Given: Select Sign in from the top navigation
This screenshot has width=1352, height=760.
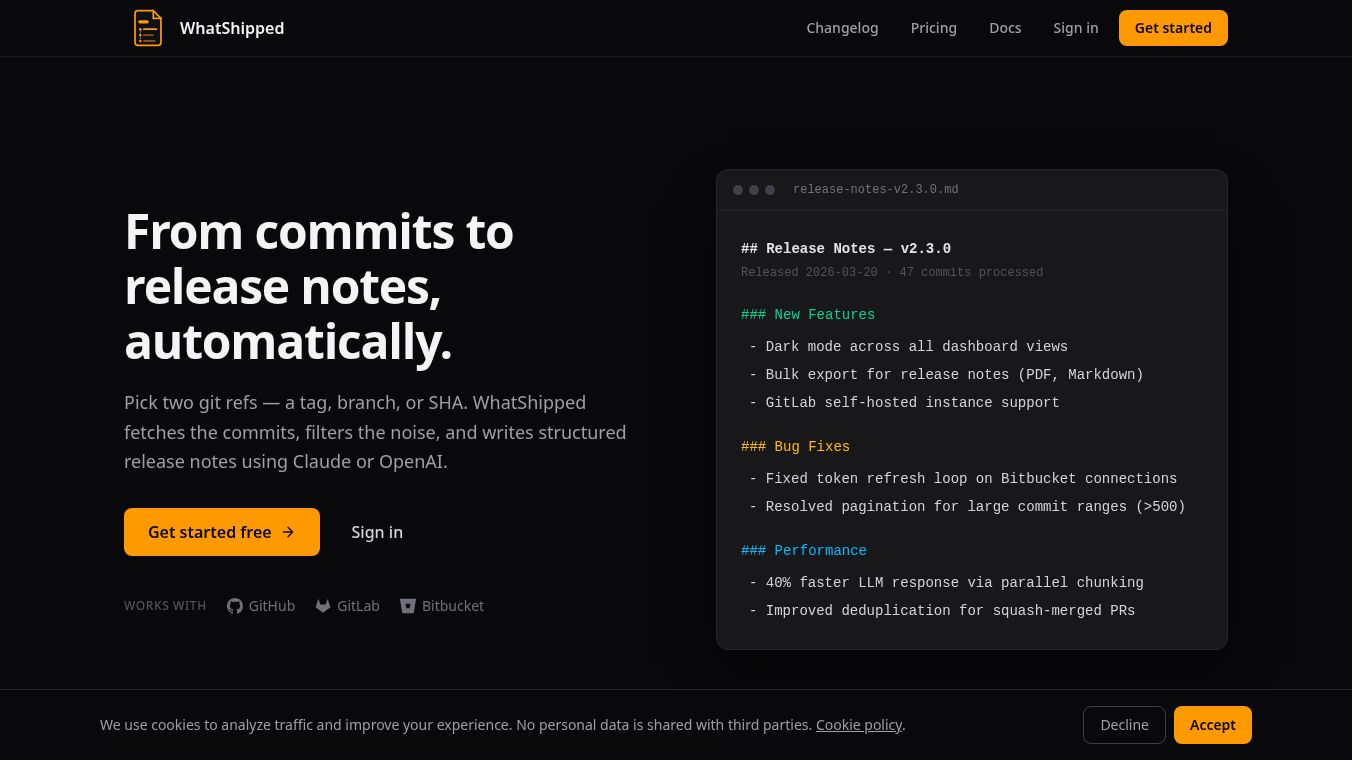Looking at the screenshot, I should click(x=1075, y=28).
